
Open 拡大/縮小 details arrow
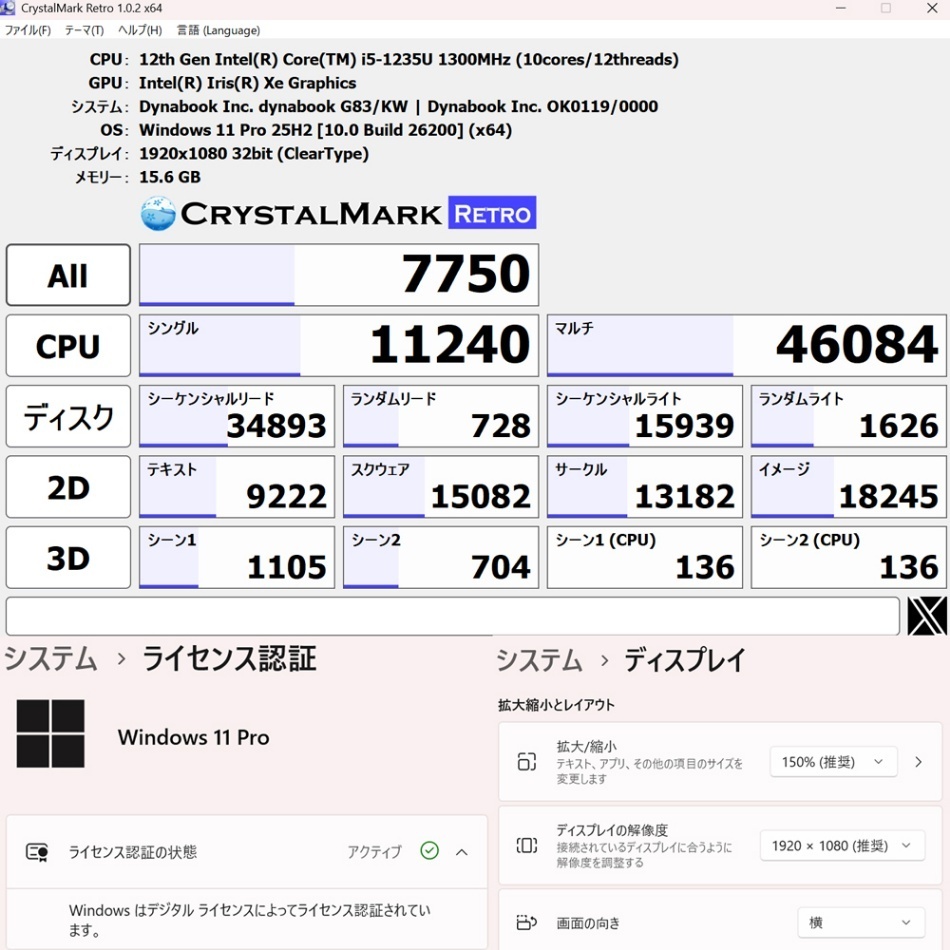tap(918, 762)
